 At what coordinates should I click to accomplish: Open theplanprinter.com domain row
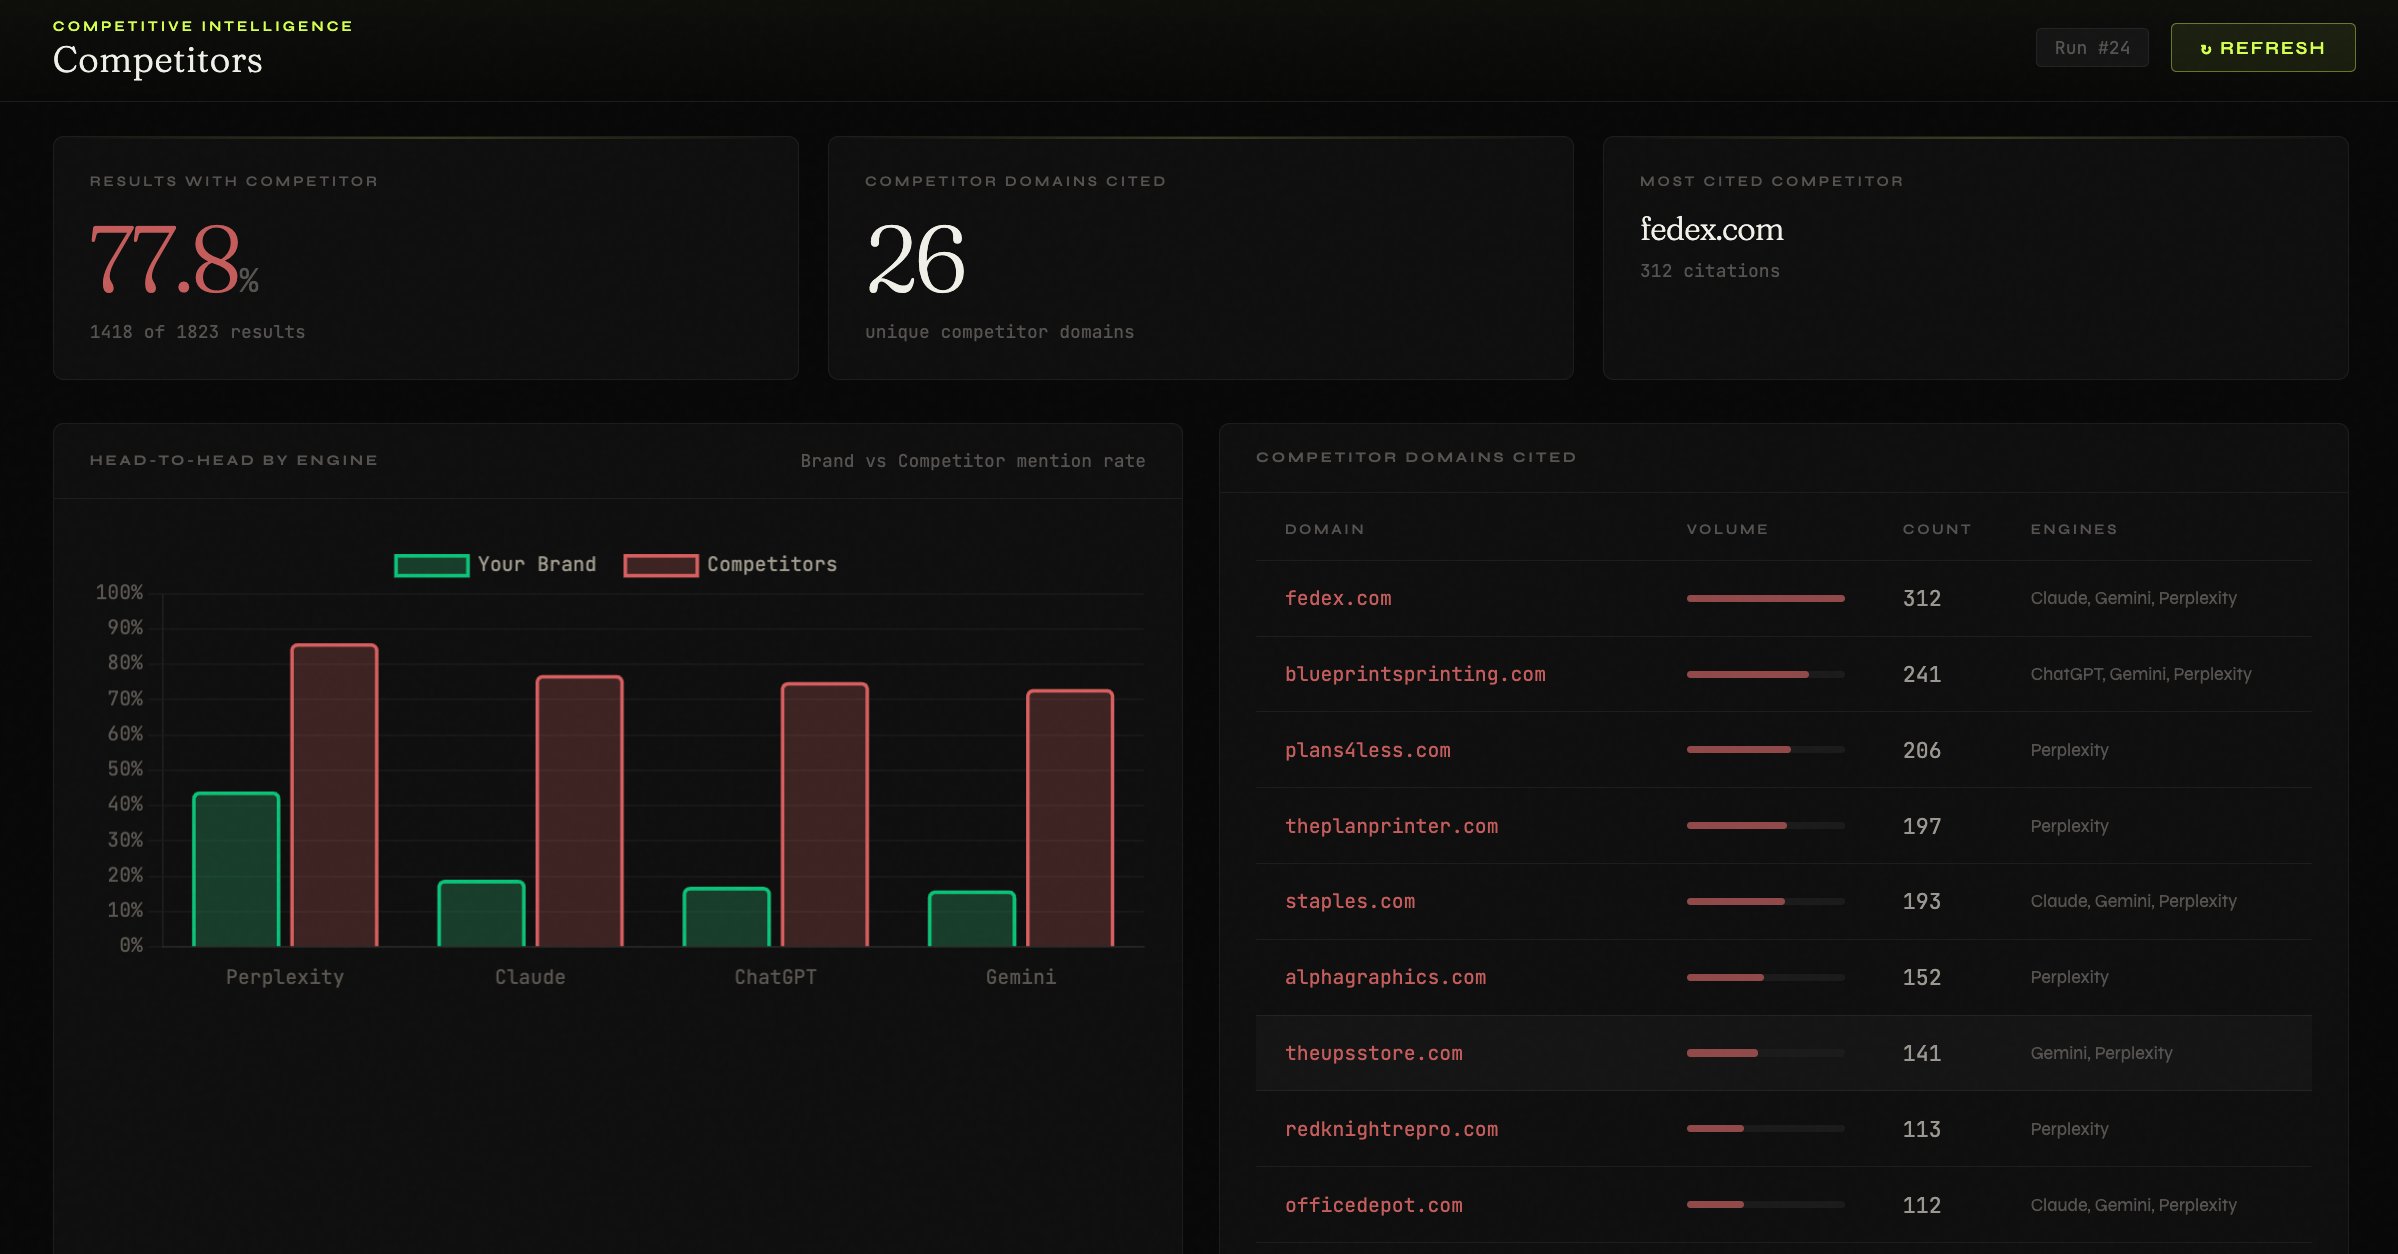pyautogui.click(x=1783, y=826)
